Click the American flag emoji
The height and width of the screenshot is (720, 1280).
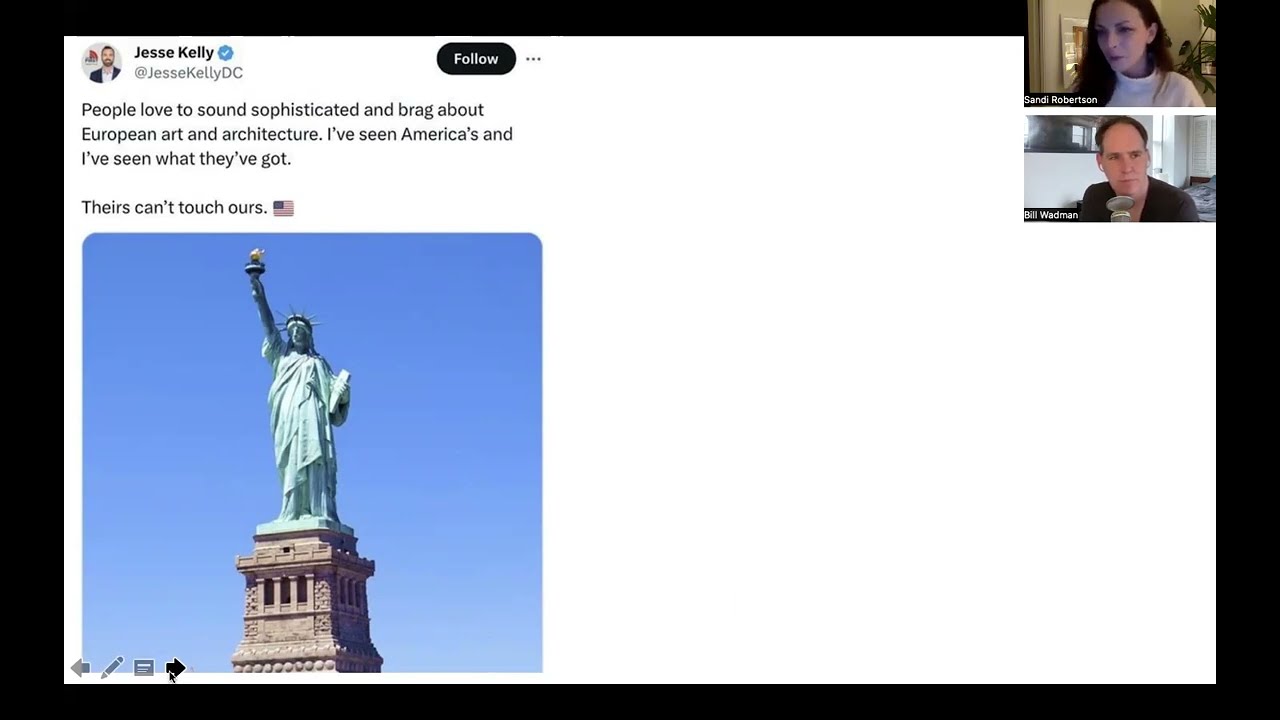coord(283,208)
